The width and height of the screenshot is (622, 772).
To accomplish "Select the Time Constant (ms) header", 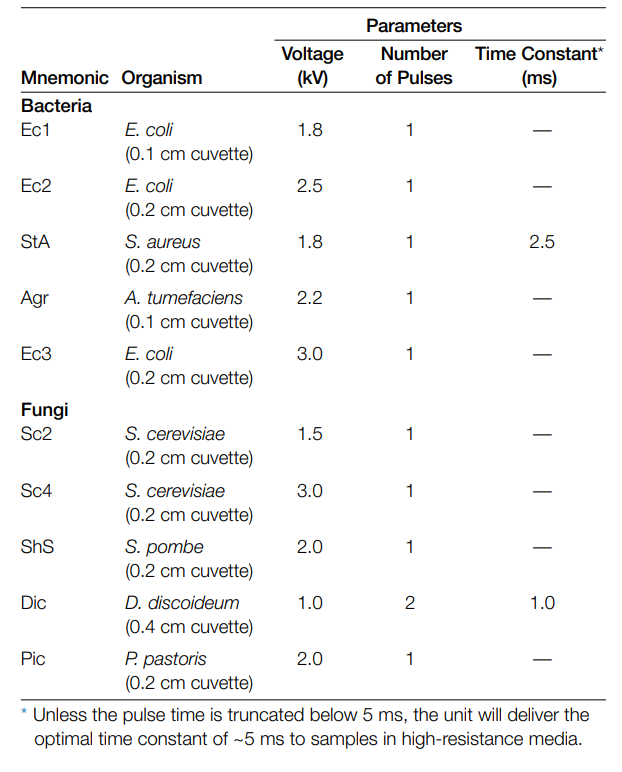I will pyautogui.click(x=539, y=65).
